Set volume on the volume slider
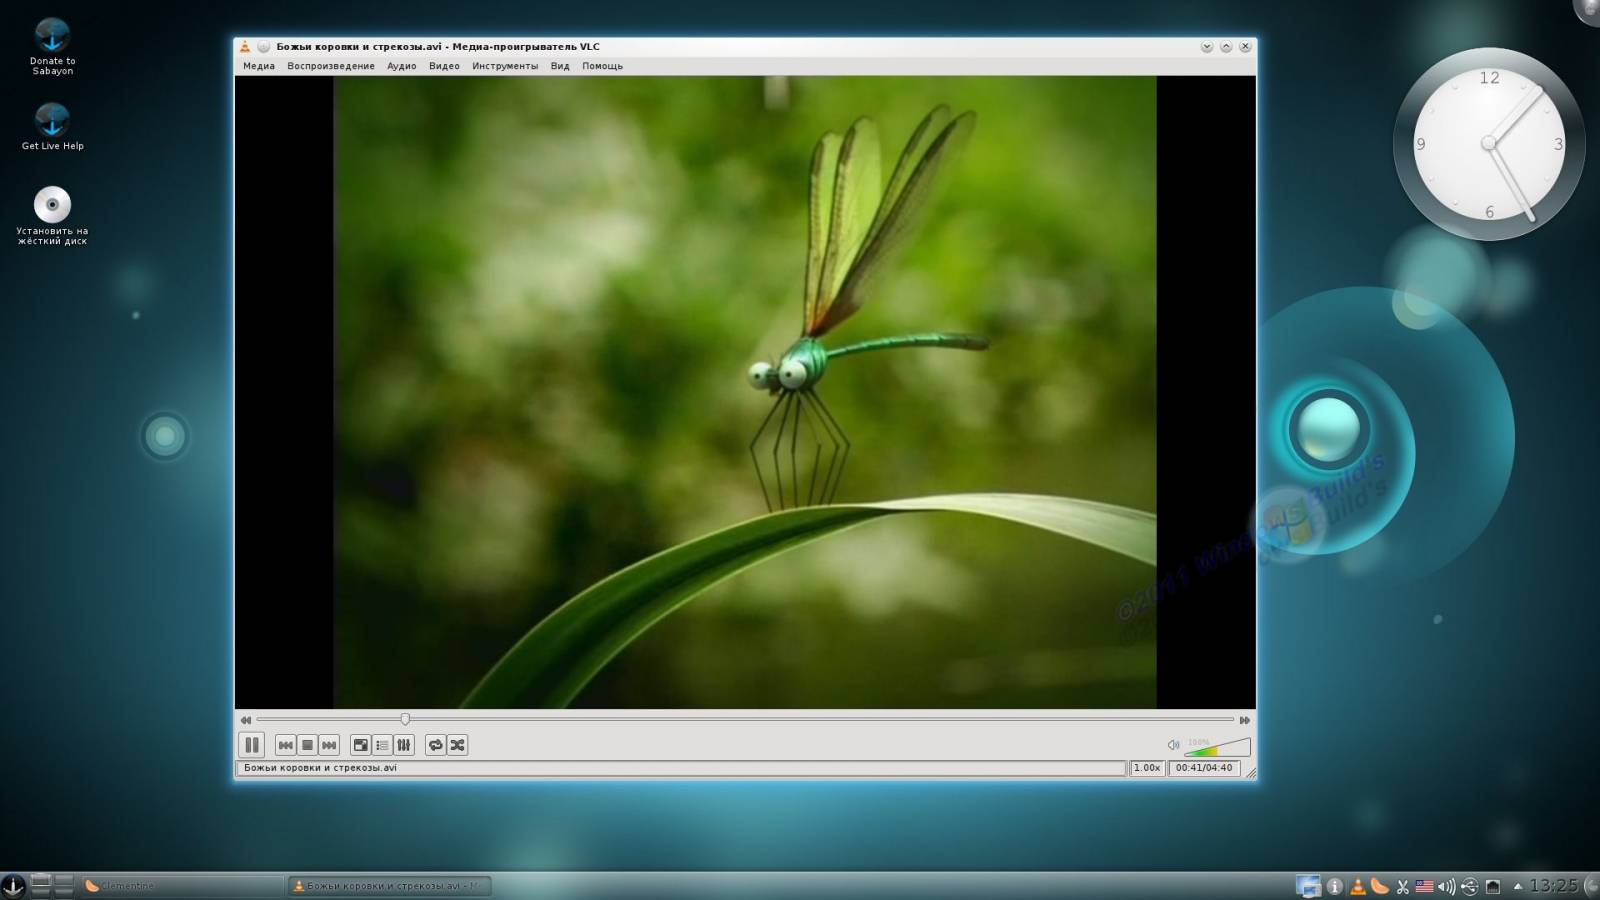The width and height of the screenshot is (1600, 900). [1217, 747]
